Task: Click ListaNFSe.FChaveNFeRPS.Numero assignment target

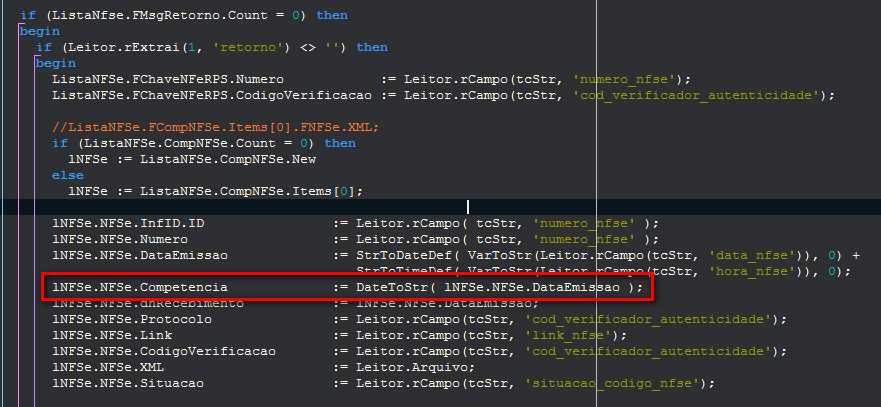Action: tap(168, 79)
